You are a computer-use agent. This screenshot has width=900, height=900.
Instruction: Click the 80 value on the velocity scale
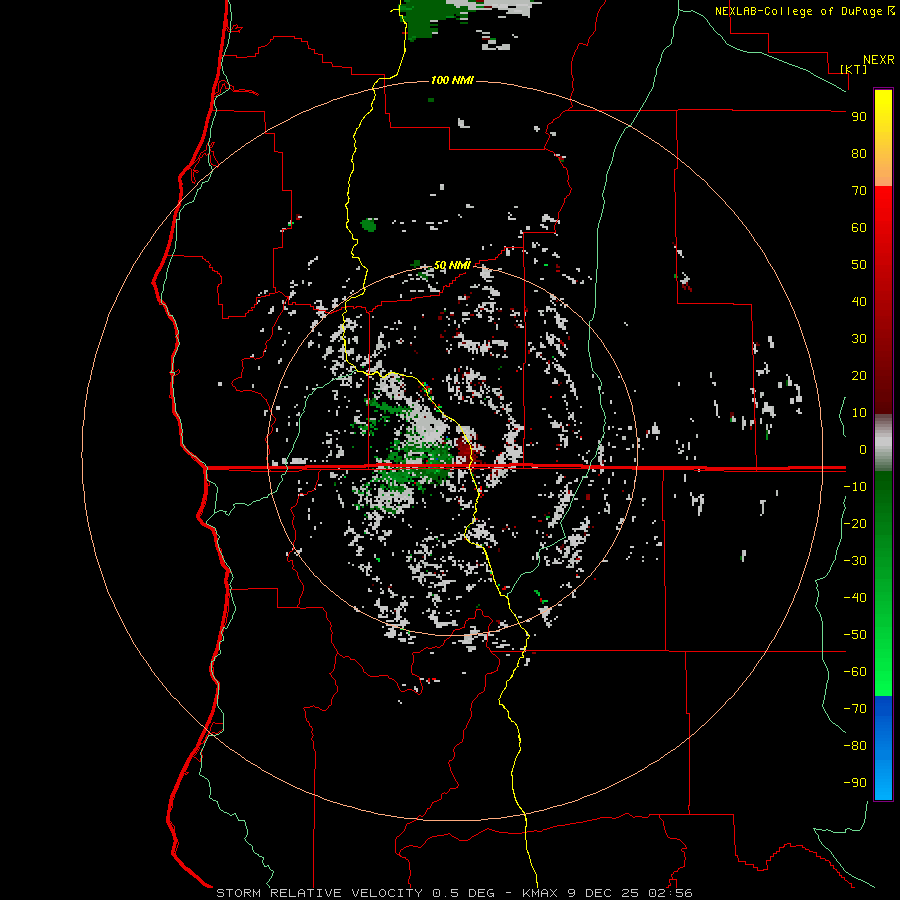click(859, 153)
